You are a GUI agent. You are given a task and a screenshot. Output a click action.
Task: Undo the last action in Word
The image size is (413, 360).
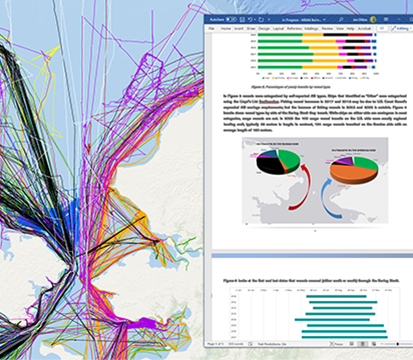(x=250, y=20)
